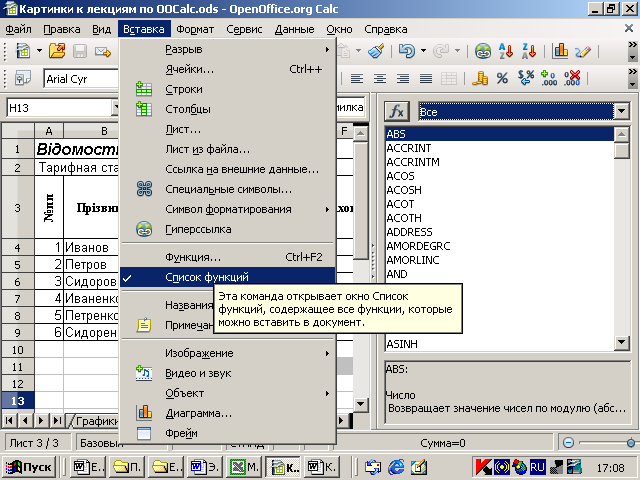This screenshot has width=640, height=480.
Task: Justify text alignment icon
Action: click(426, 78)
